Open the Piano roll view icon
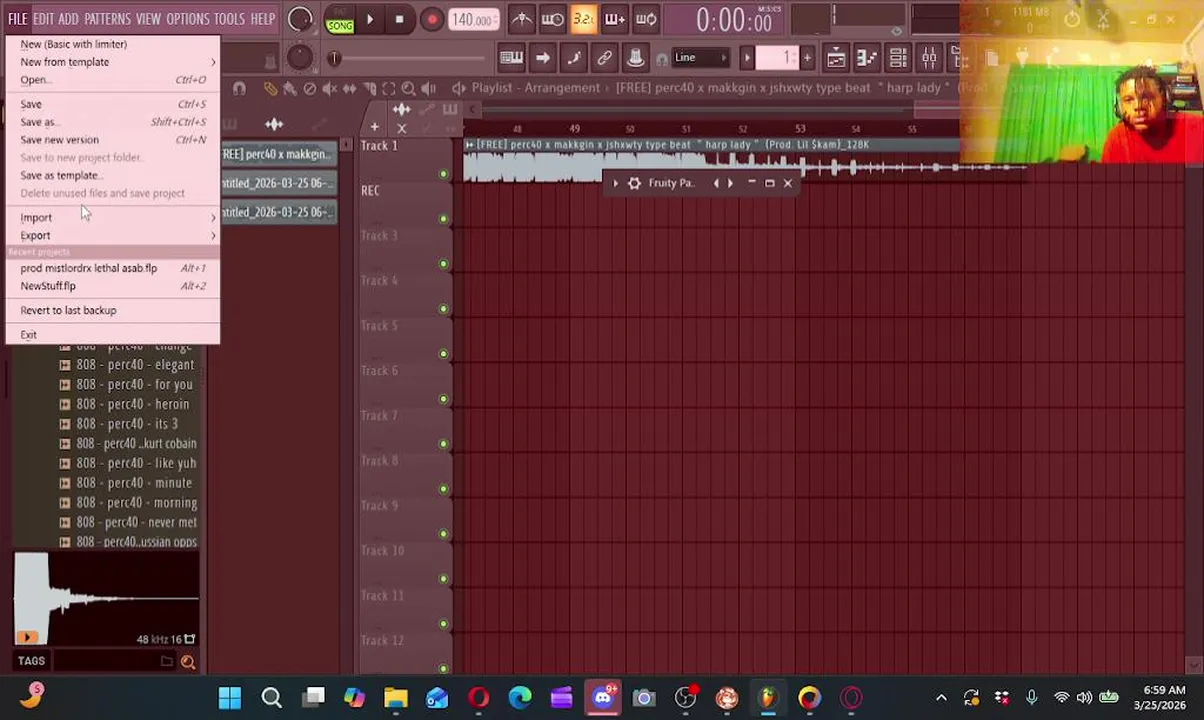Viewport: 1204px width, 720px height. (866, 58)
